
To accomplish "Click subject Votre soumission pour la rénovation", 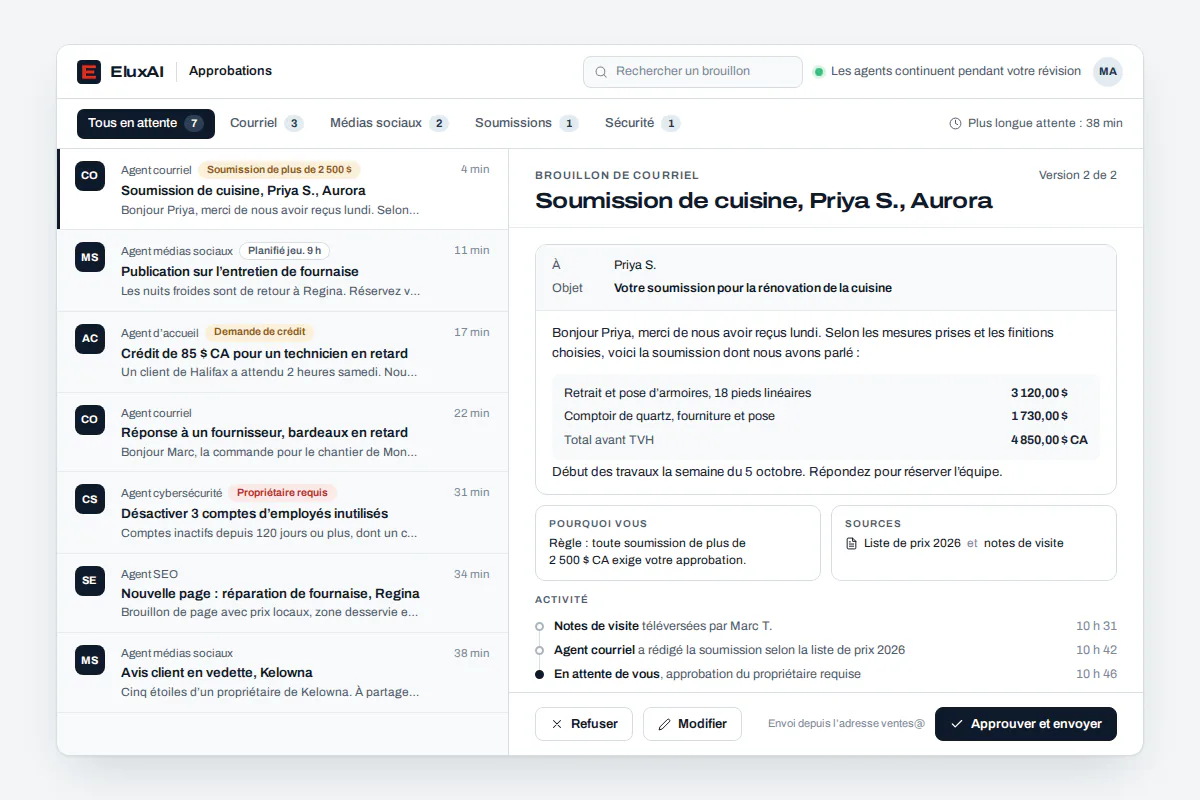I will 753,288.
